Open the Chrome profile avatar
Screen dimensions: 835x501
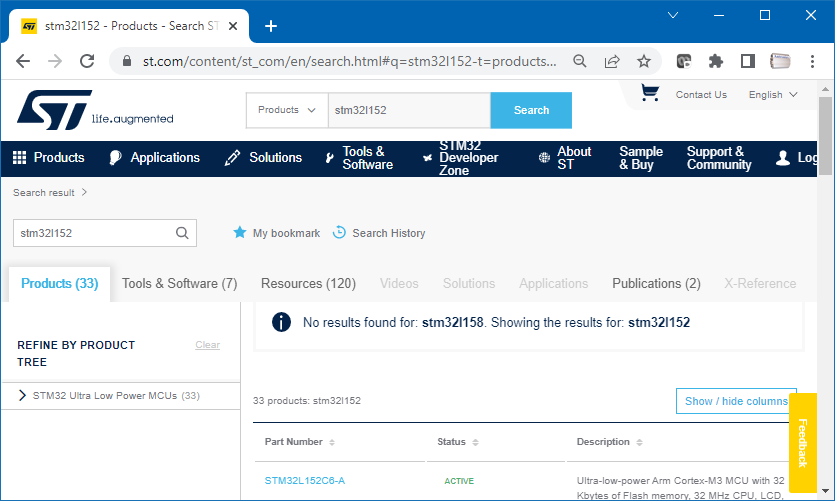point(780,61)
